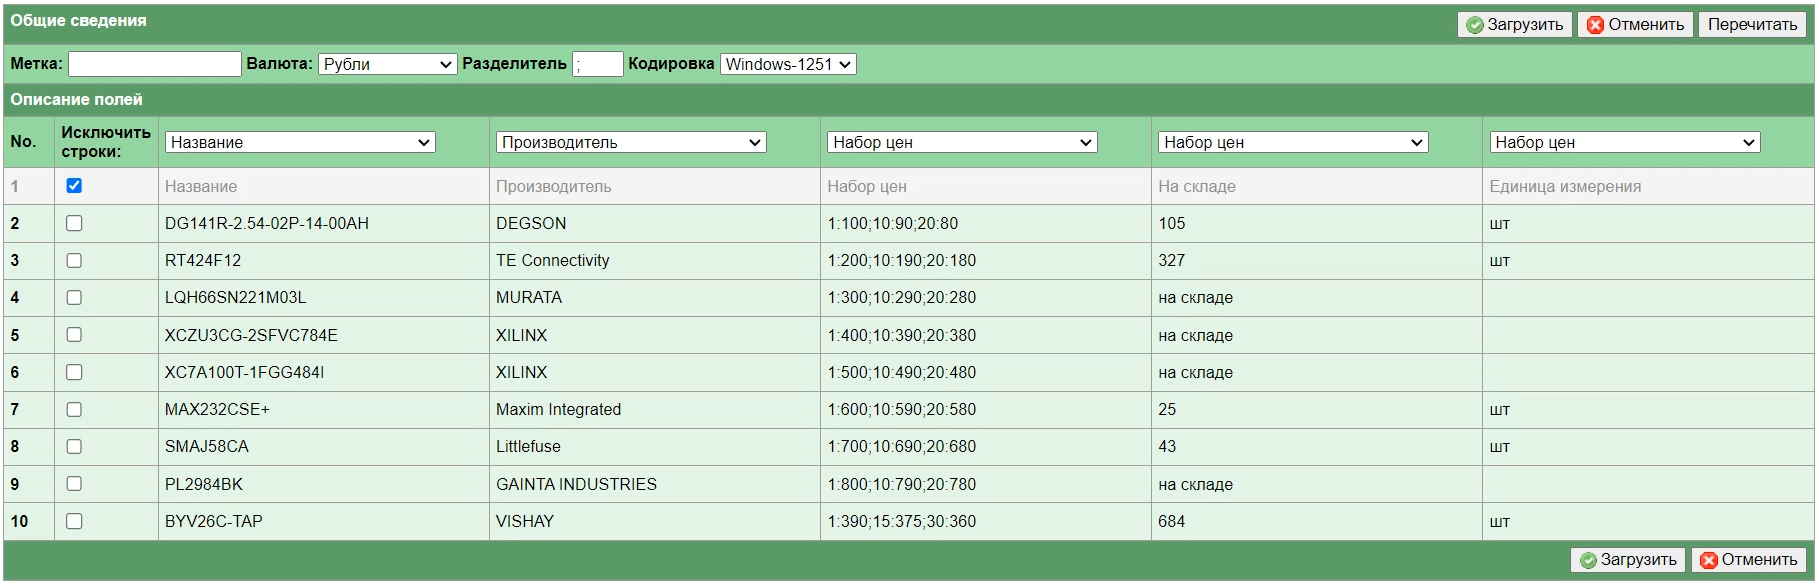Enable row exclusion for MAX232CSE+
Viewport: 1819px width, 585px height.
74,410
